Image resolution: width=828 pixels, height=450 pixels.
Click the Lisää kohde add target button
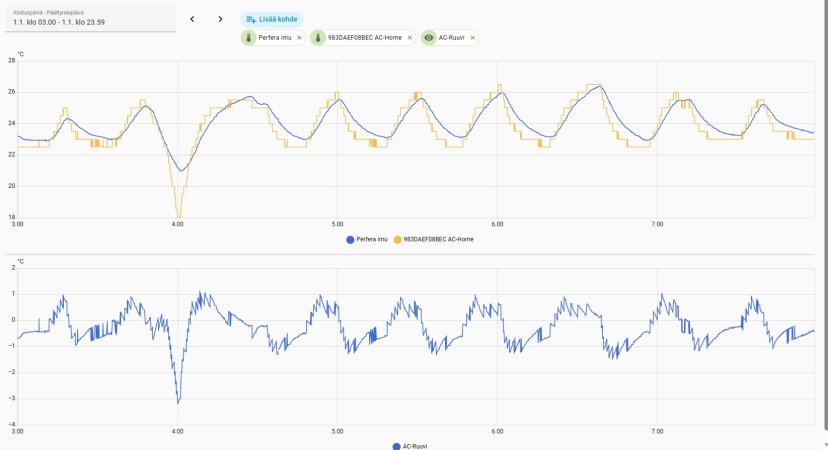[270, 19]
